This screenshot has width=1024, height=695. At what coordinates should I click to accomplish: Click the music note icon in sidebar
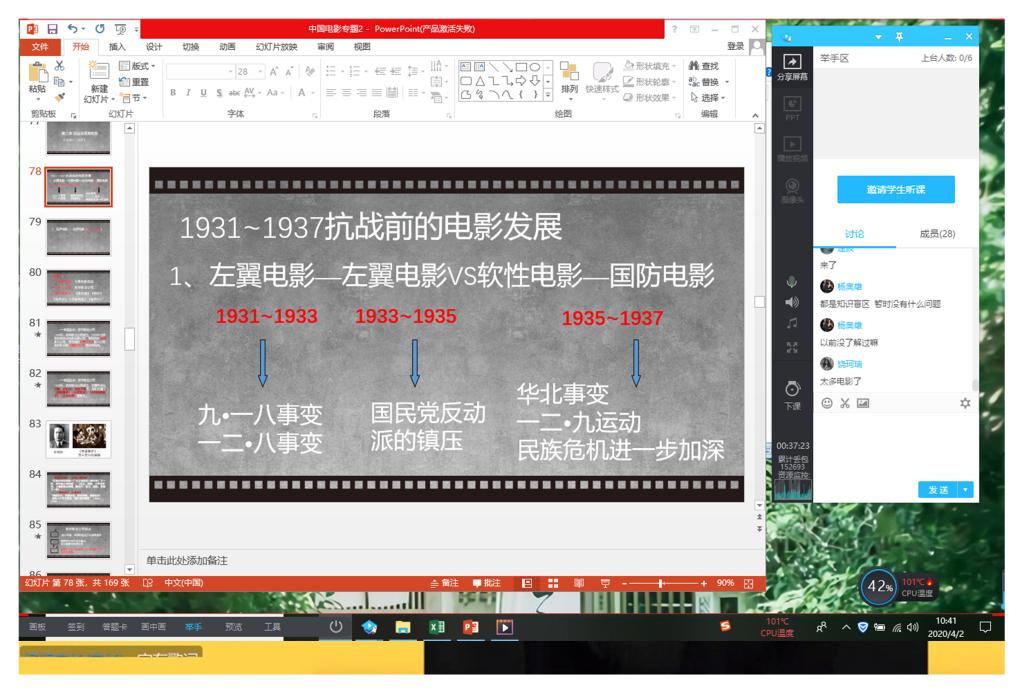792,323
